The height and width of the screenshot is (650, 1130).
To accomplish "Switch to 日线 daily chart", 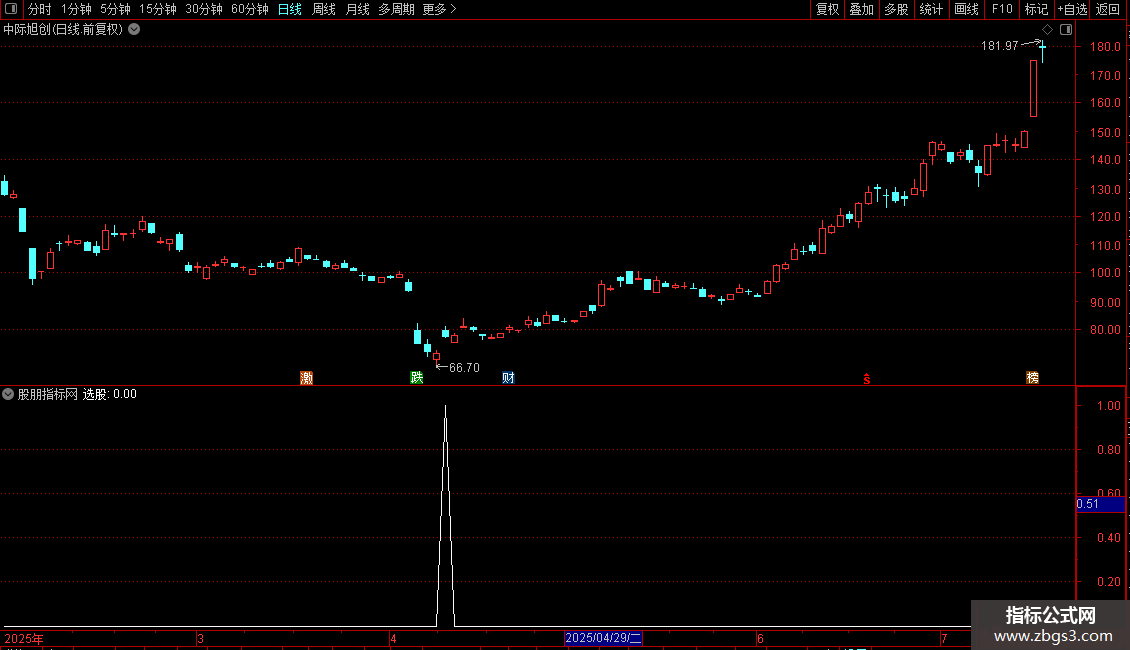I will [x=290, y=9].
